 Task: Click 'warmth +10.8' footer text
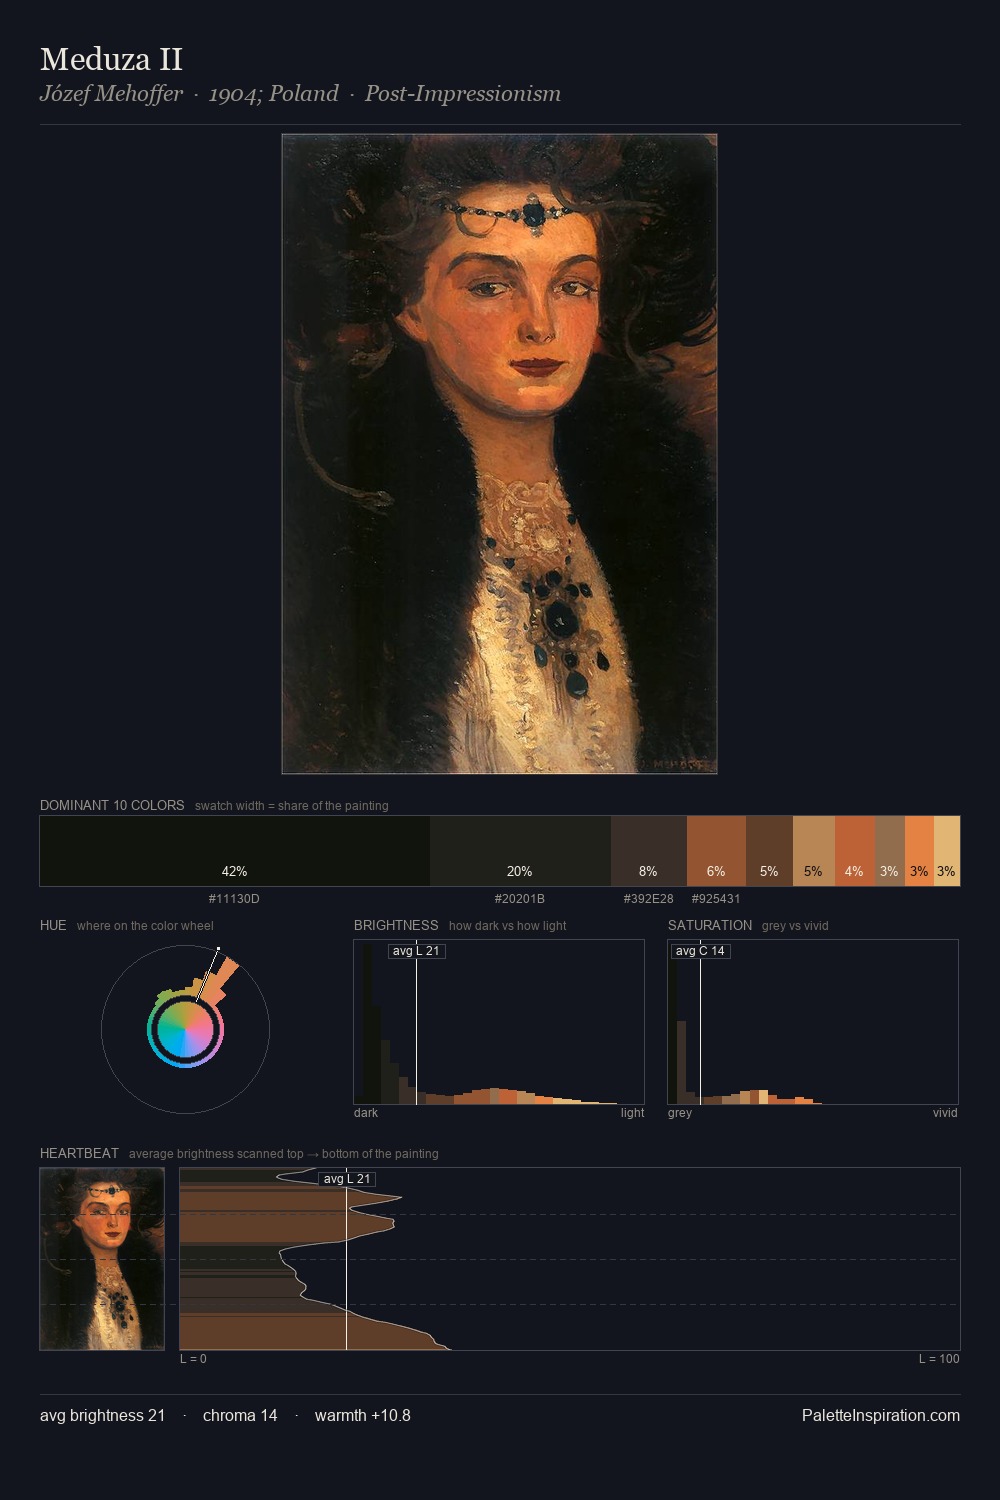[363, 1415]
